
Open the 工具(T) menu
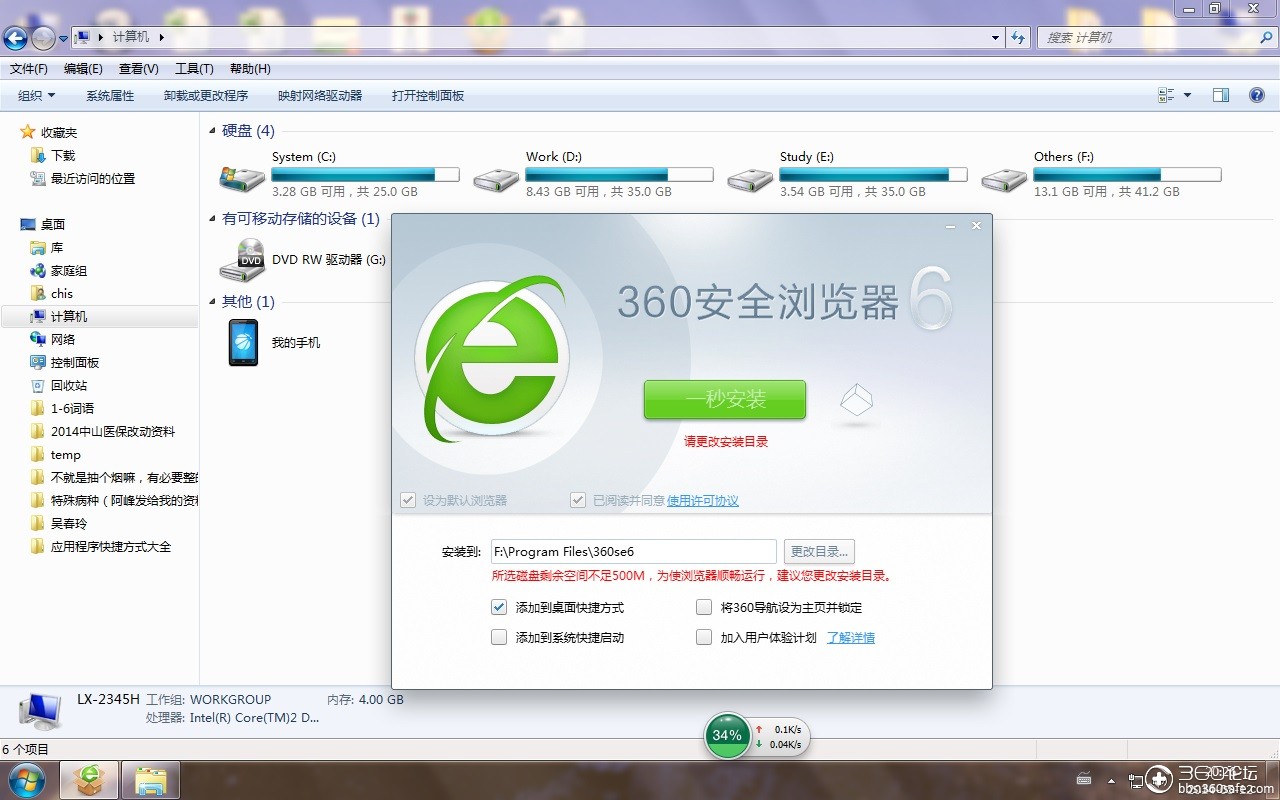coord(194,69)
